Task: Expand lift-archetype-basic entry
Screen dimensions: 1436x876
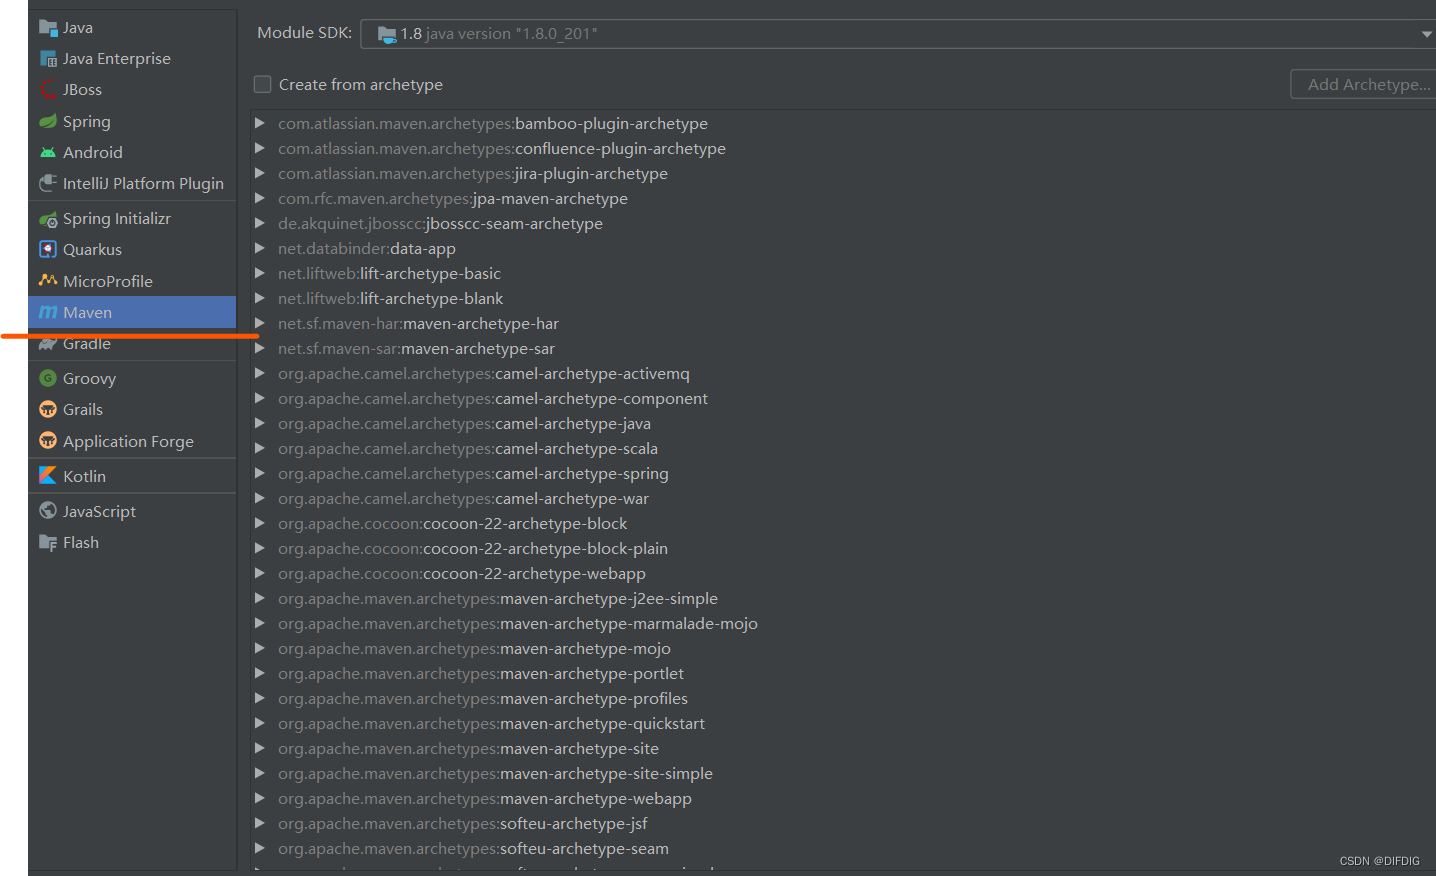Action: point(260,273)
